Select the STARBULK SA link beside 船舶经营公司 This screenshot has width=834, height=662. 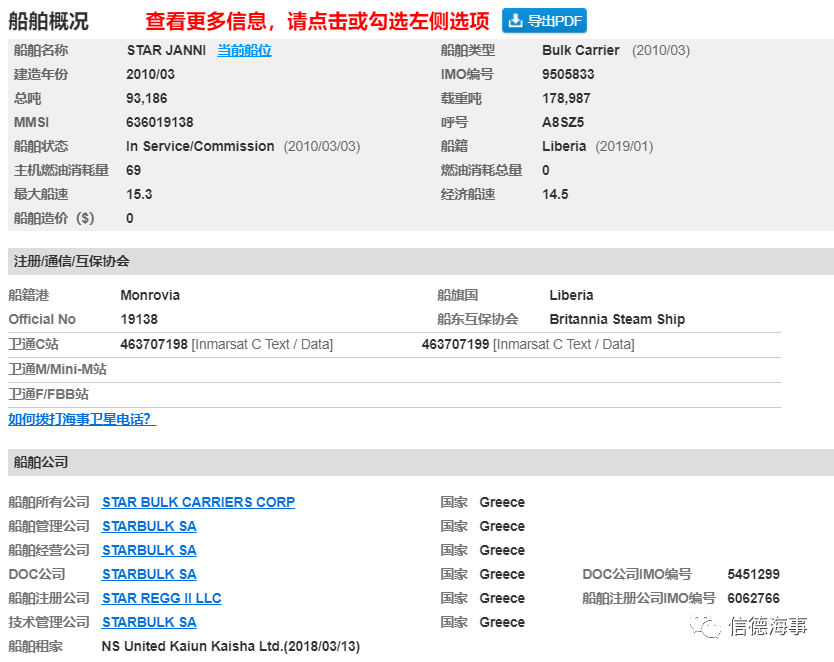149,550
